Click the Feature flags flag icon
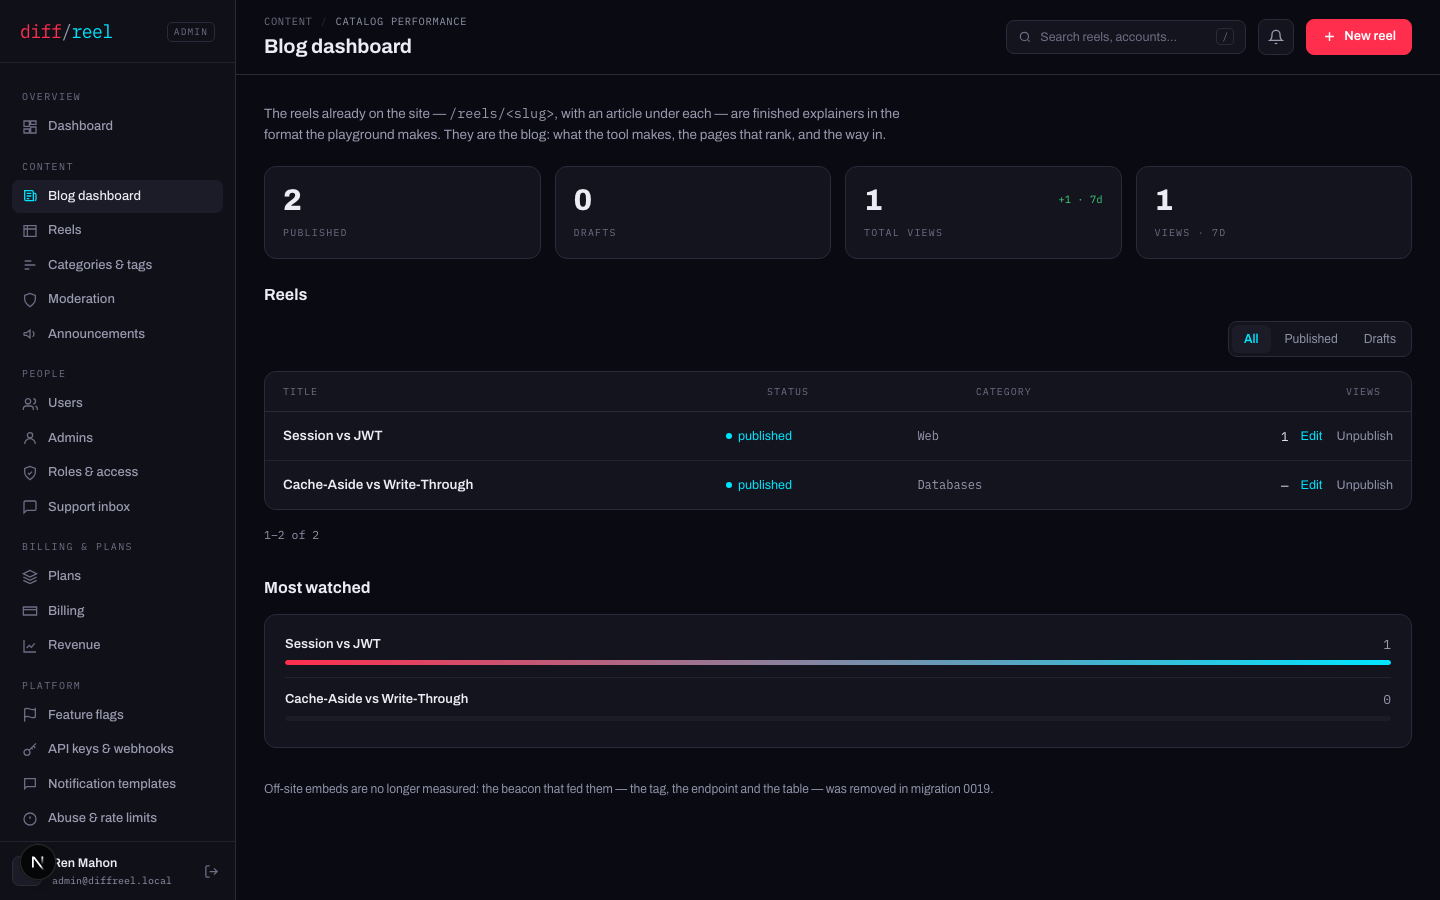Viewport: 1440px width, 900px height. coord(30,715)
